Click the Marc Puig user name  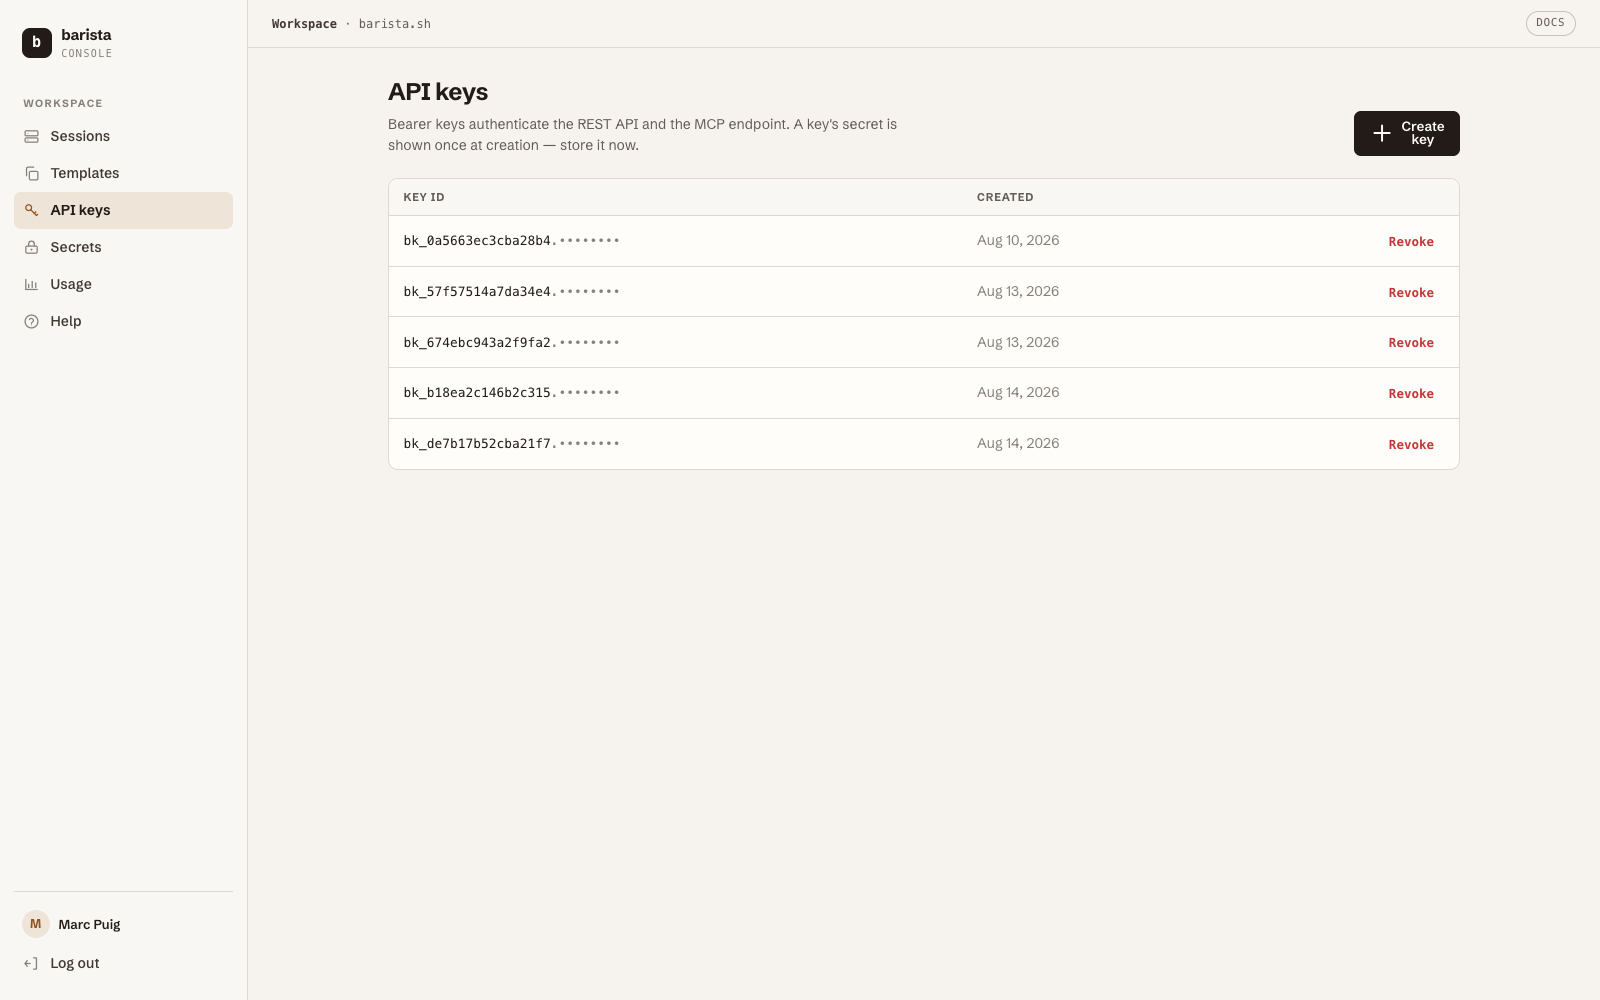[x=89, y=924]
